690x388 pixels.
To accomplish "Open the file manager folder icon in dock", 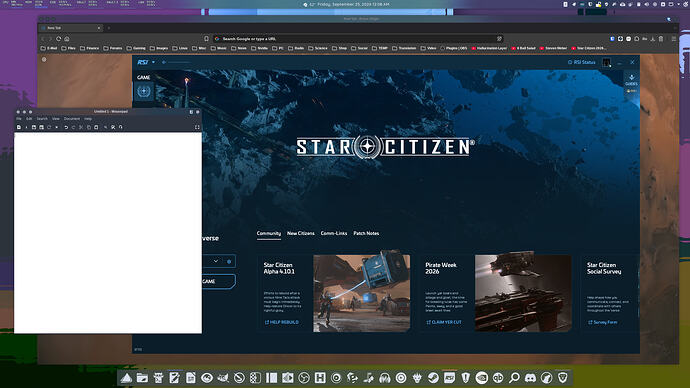I will 142,377.
